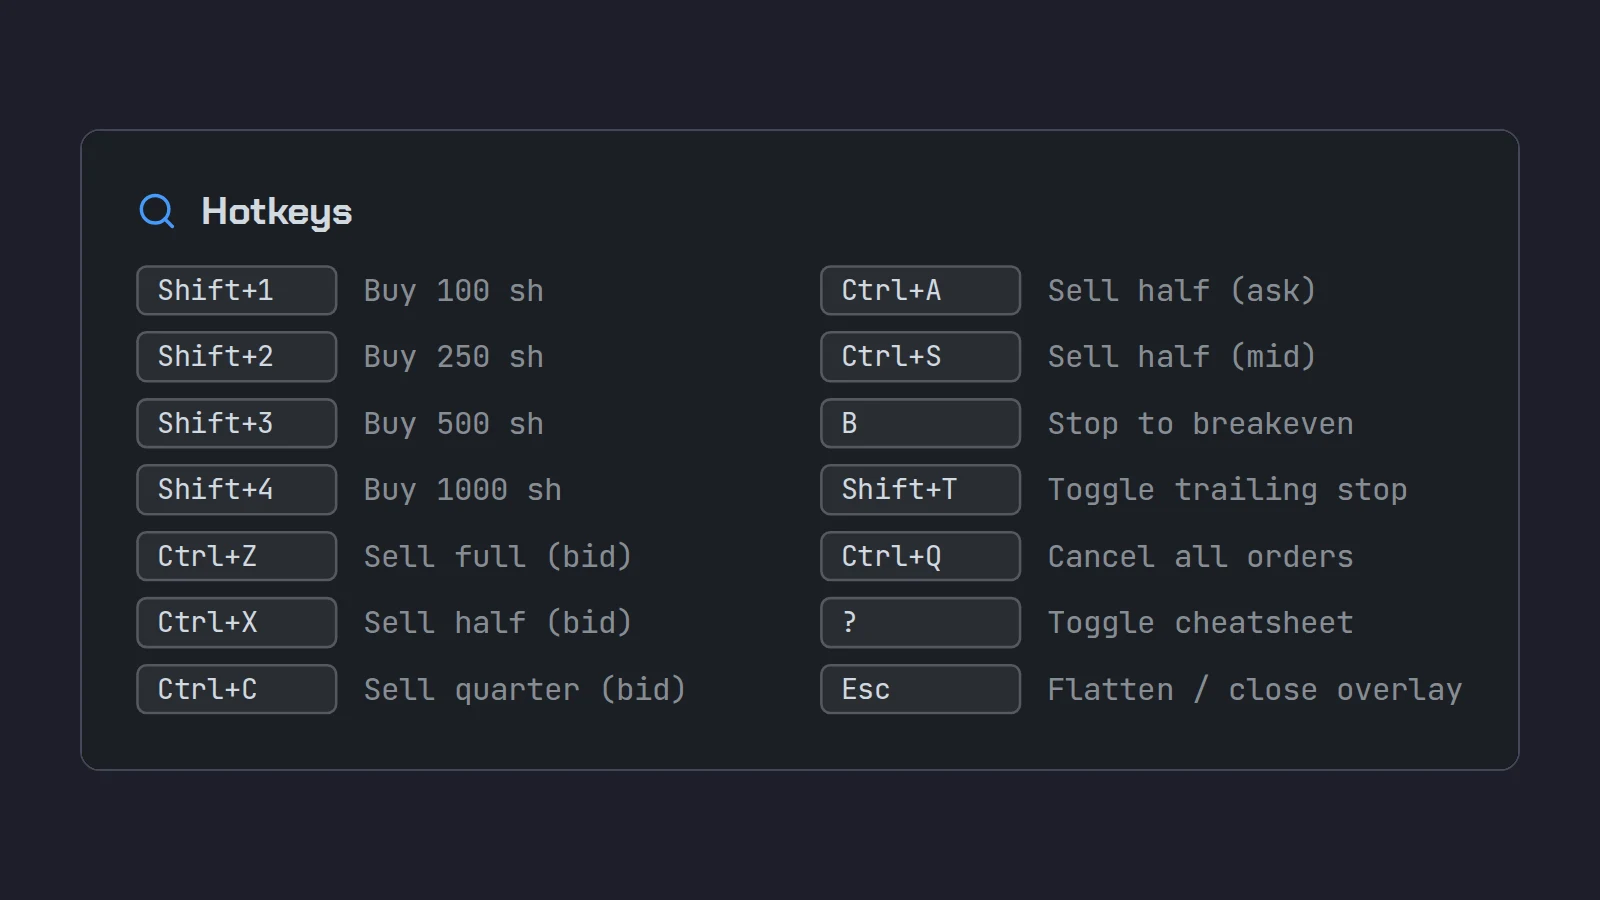Select the Shift+2 key badge

pyautogui.click(x=237, y=357)
